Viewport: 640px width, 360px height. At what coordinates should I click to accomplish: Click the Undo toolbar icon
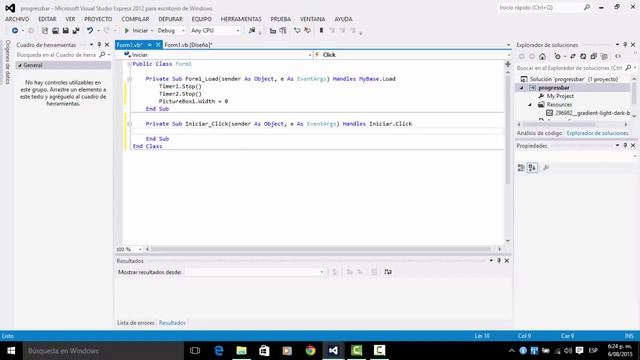pyautogui.click(x=90, y=31)
